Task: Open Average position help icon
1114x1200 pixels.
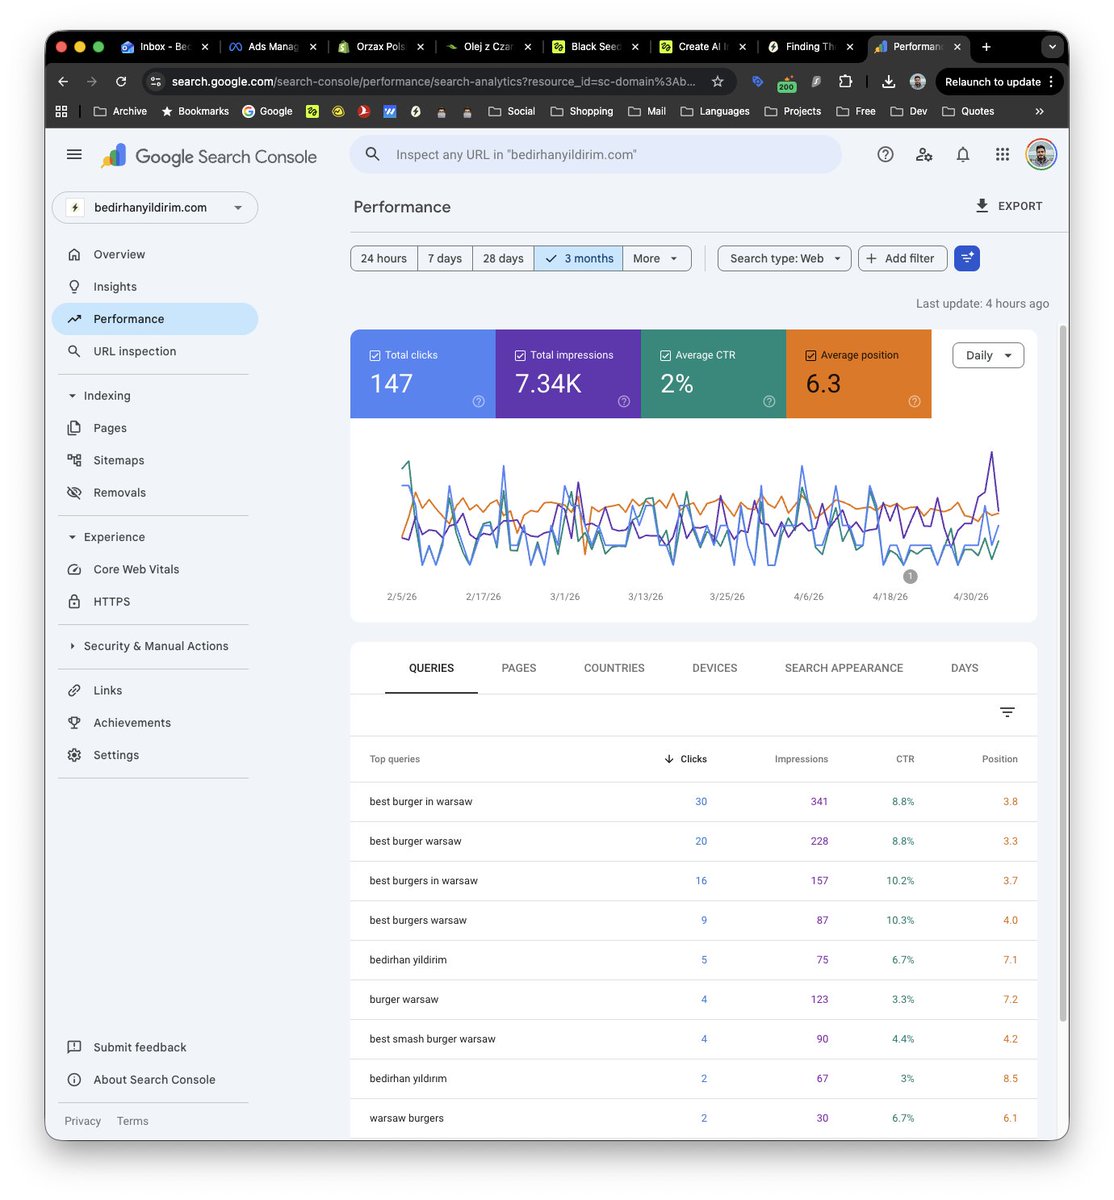Action: point(914,401)
